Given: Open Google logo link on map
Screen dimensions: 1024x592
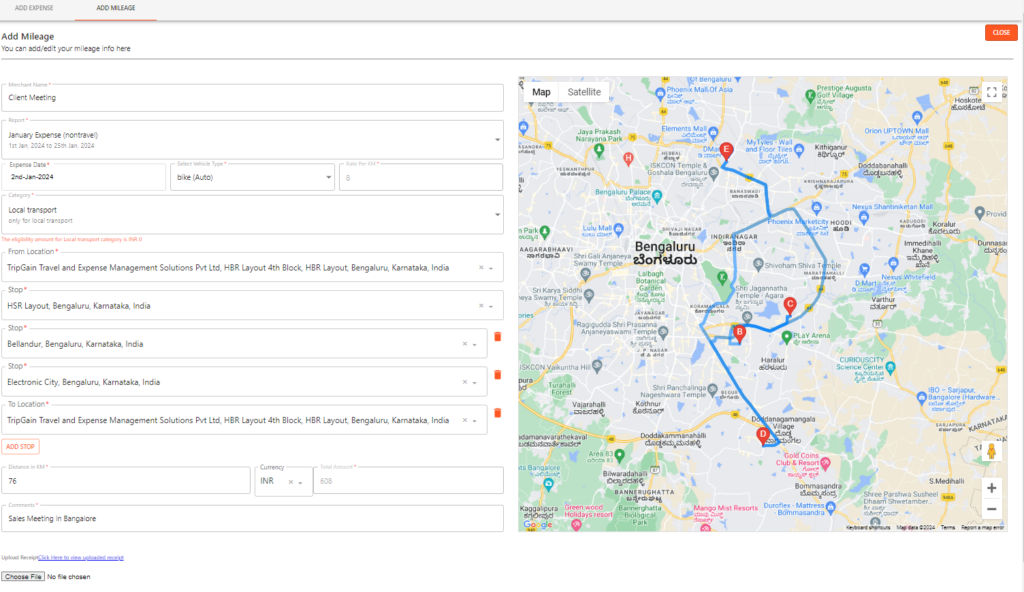Looking at the screenshot, I should (x=537, y=525).
